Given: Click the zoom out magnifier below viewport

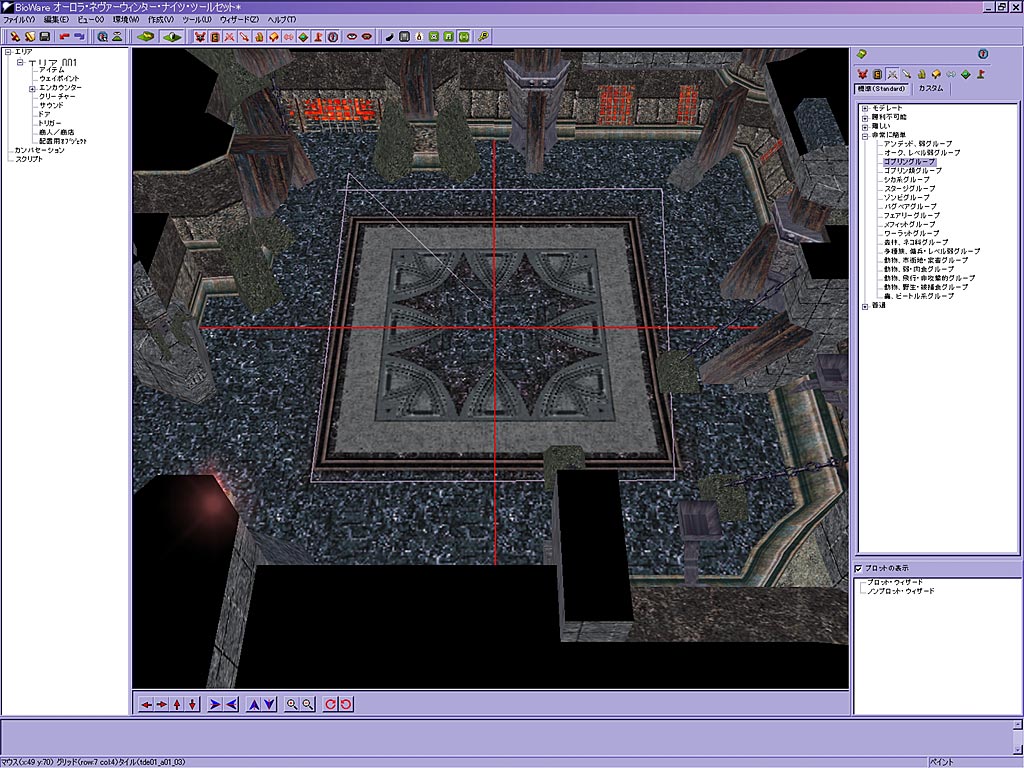Looking at the screenshot, I should 308,704.
